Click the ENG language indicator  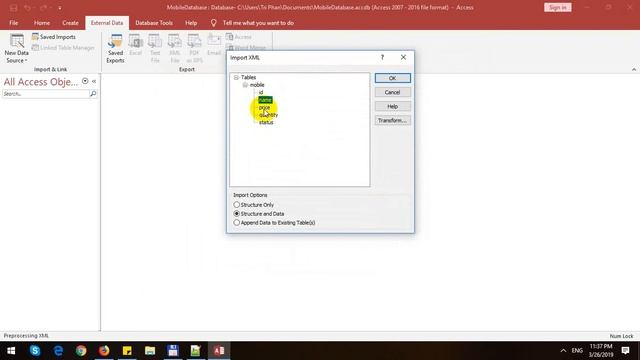[x=577, y=351]
